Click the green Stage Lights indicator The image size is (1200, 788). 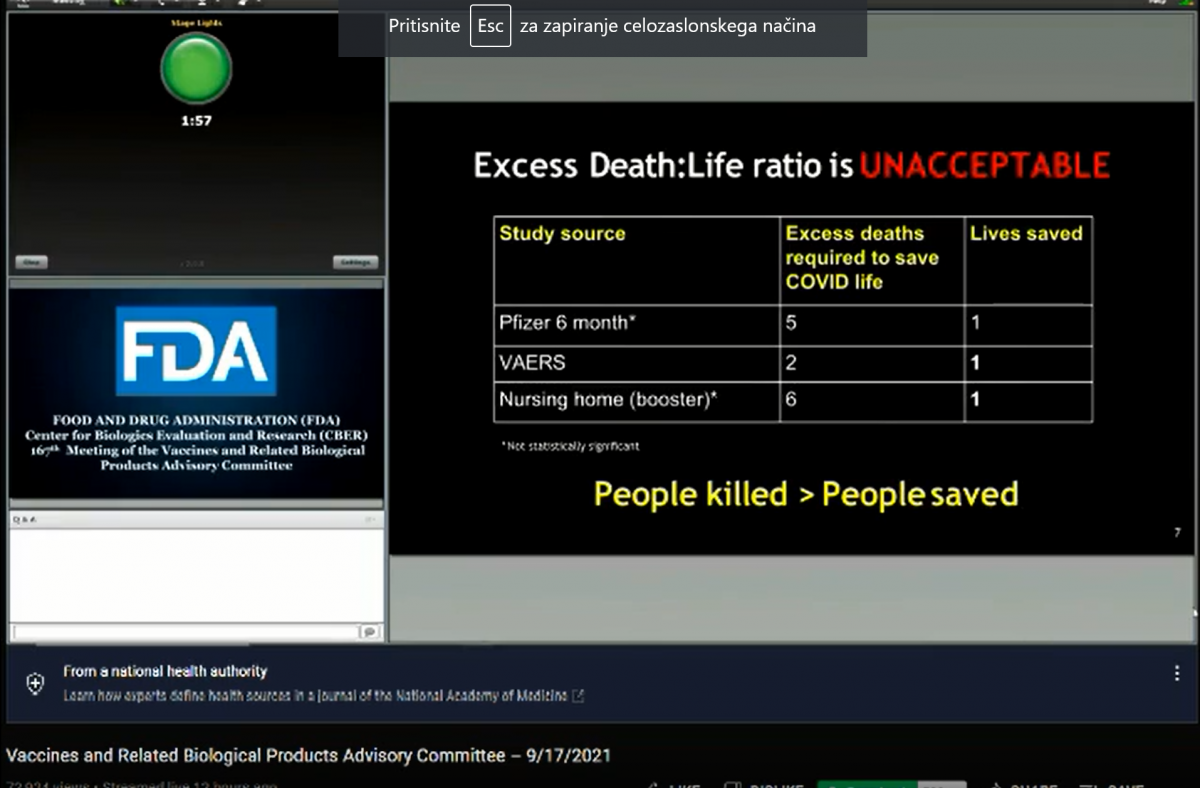click(x=196, y=68)
